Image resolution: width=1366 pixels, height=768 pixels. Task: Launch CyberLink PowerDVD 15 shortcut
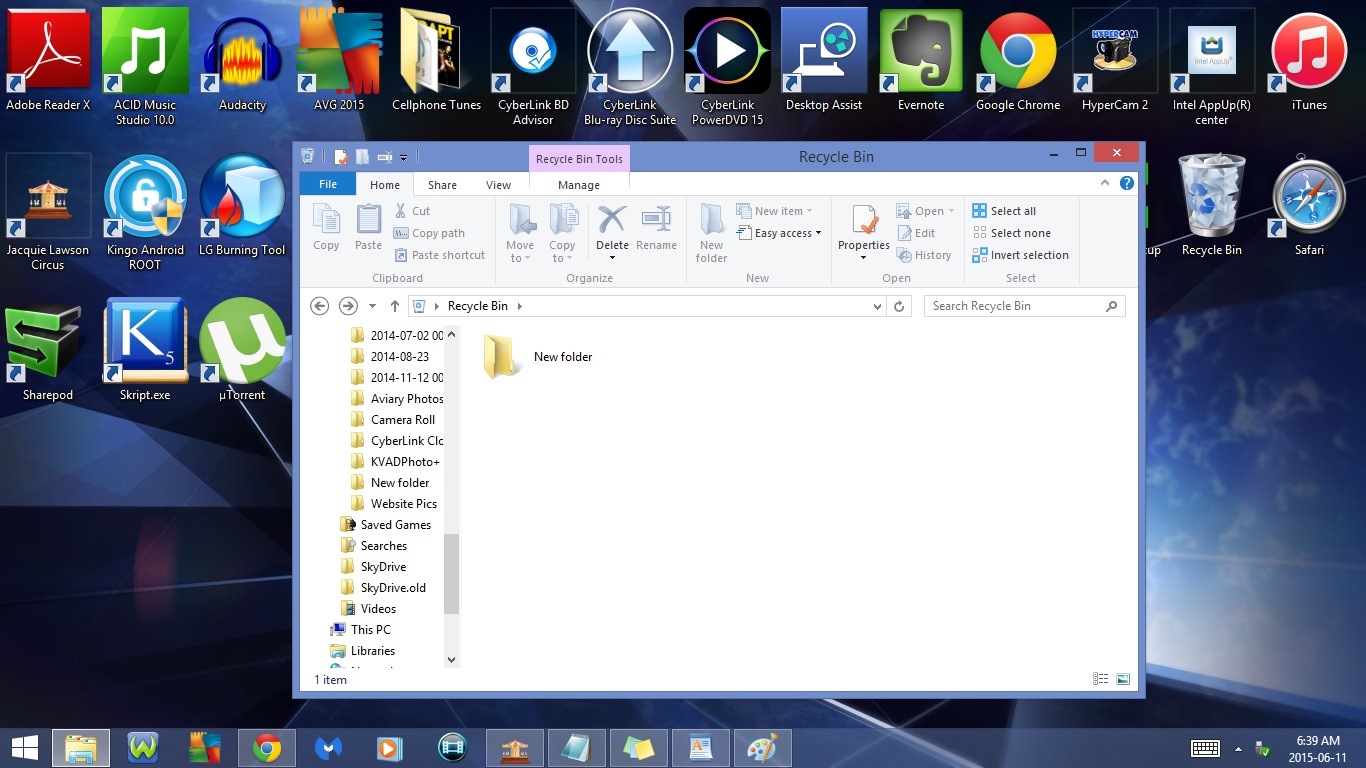point(727,67)
